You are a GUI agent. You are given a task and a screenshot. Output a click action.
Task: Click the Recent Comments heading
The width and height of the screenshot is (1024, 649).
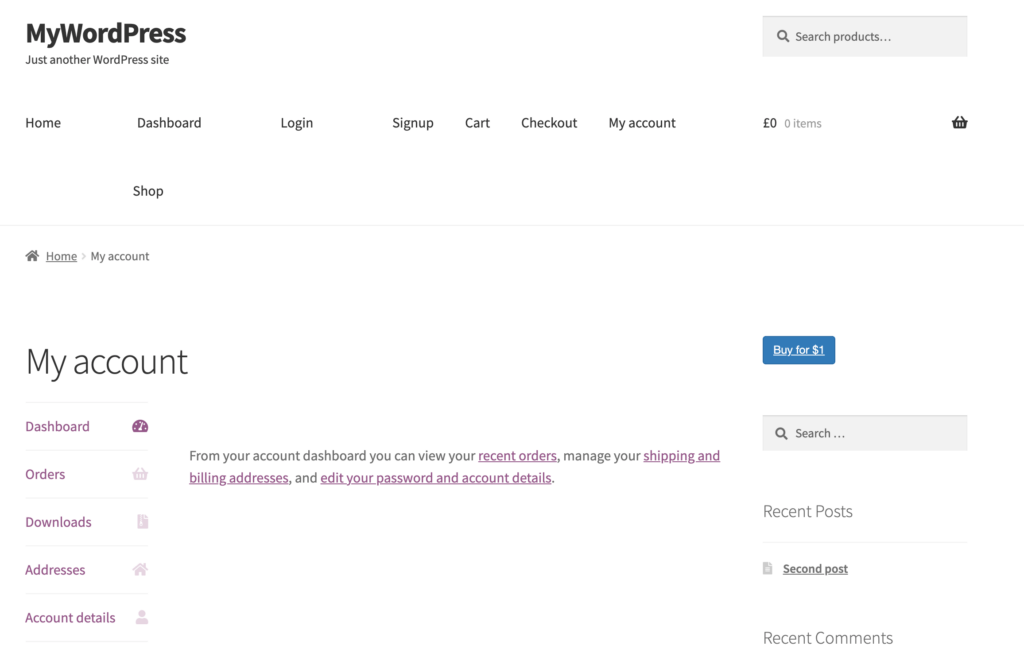pos(828,638)
